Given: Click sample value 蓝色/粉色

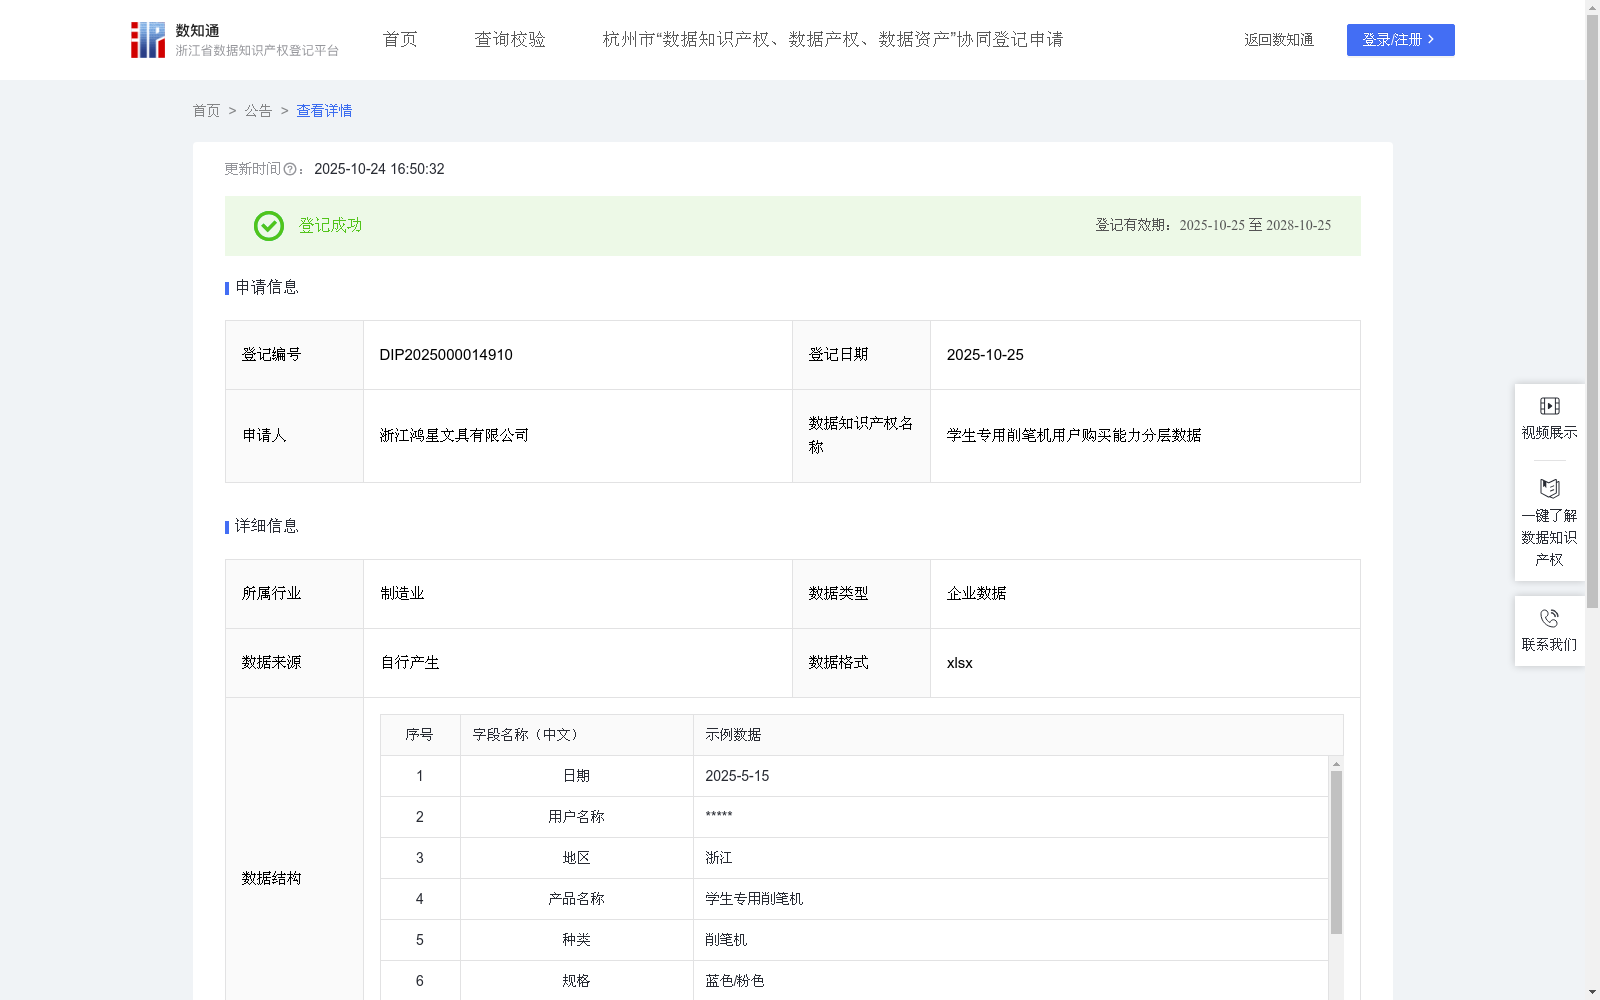Looking at the screenshot, I should [735, 981].
